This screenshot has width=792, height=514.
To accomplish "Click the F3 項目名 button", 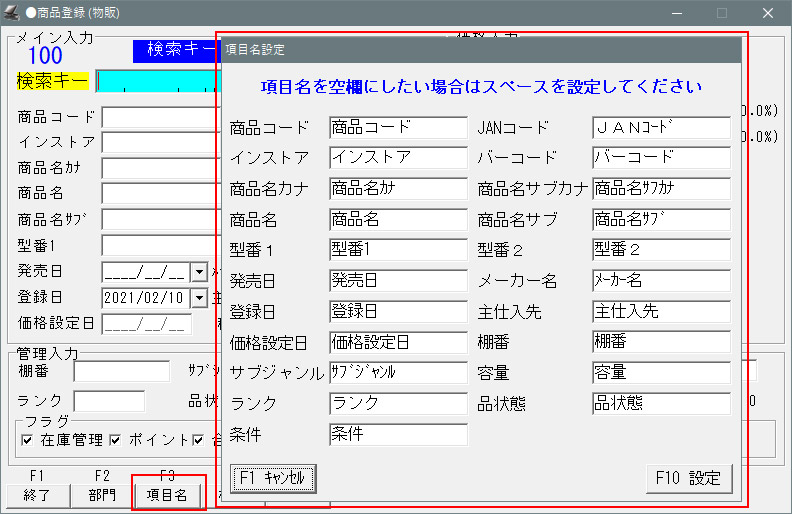I will (167, 495).
